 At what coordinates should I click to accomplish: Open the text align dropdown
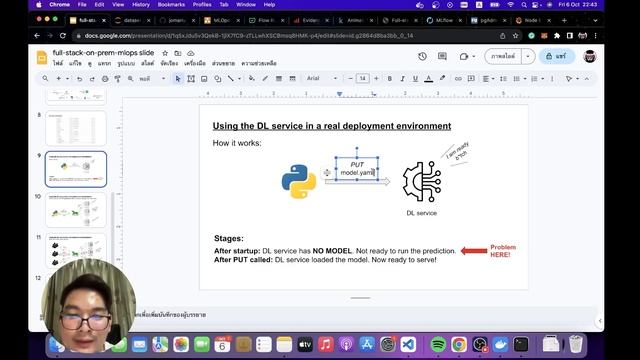coord(488,78)
